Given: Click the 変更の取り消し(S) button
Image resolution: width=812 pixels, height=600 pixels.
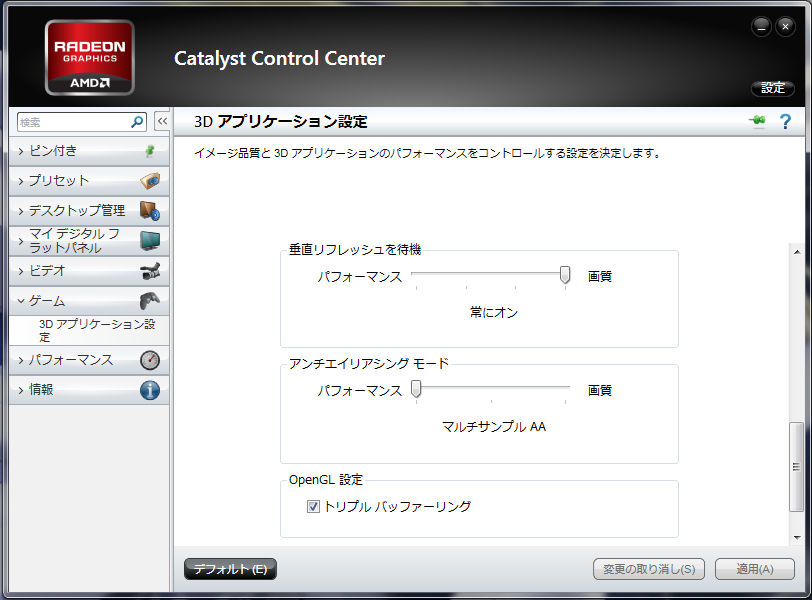Looking at the screenshot, I should click(649, 569).
